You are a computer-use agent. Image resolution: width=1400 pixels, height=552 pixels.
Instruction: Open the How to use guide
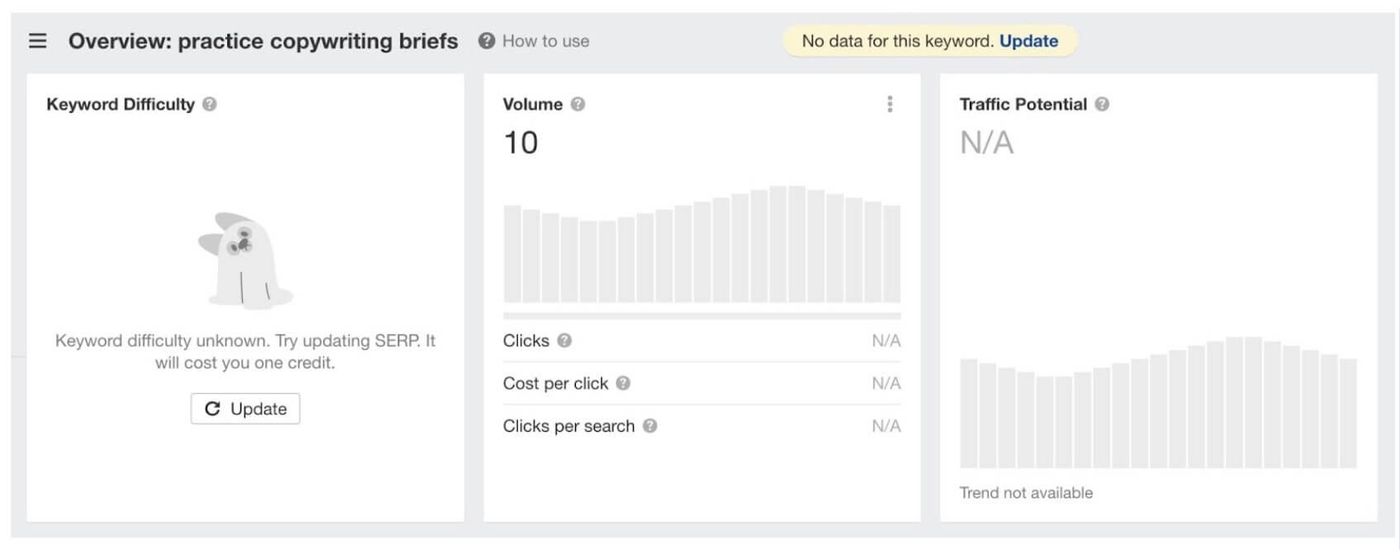pos(534,41)
